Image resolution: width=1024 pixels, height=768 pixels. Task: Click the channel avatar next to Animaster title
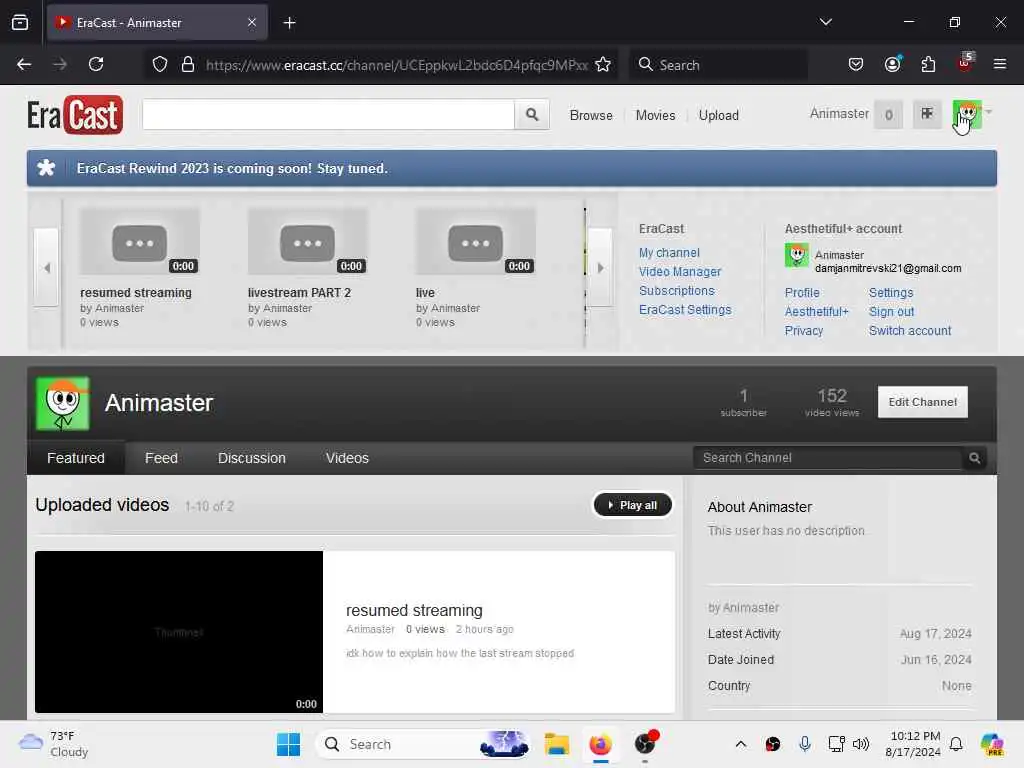click(63, 403)
